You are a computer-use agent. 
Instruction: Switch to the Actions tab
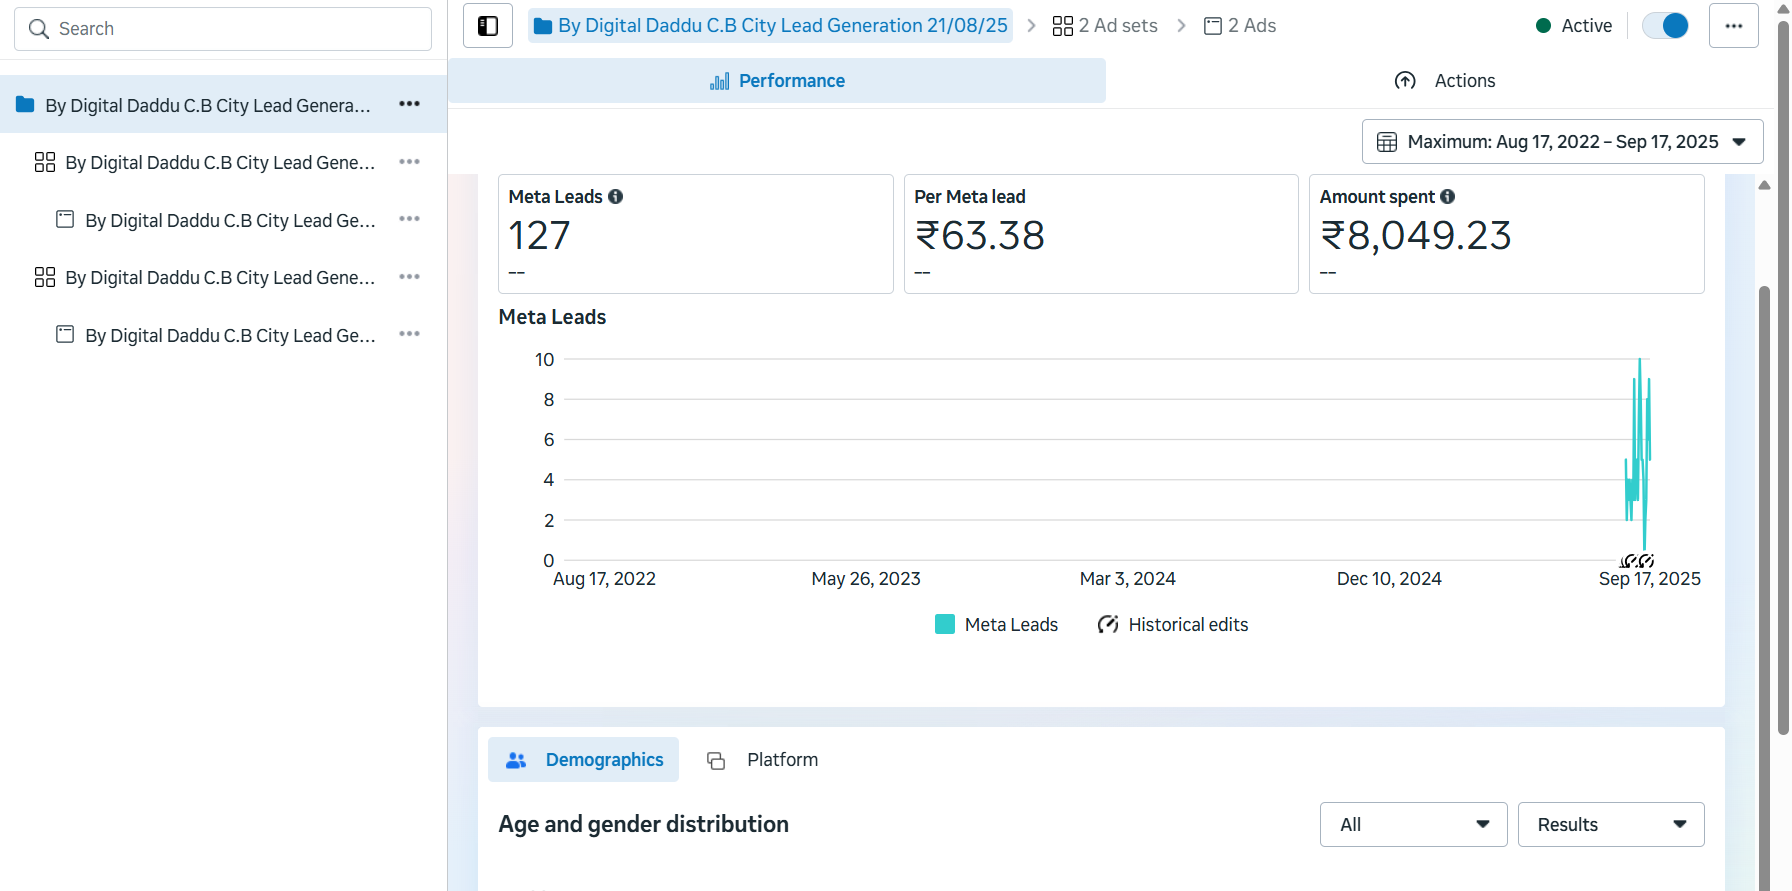pos(1444,81)
